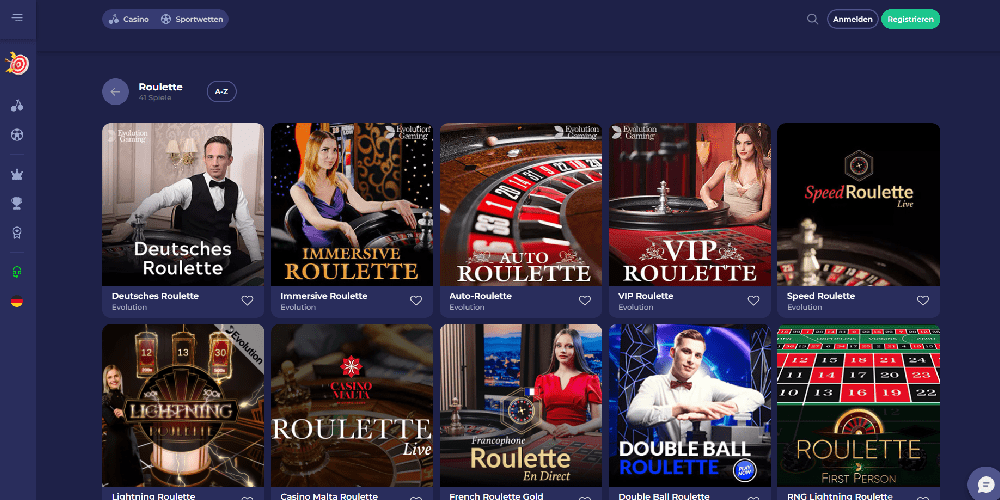Open the crown icon in sidebar
The width and height of the screenshot is (1000, 500).
pyautogui.click(x=17, y=175)
